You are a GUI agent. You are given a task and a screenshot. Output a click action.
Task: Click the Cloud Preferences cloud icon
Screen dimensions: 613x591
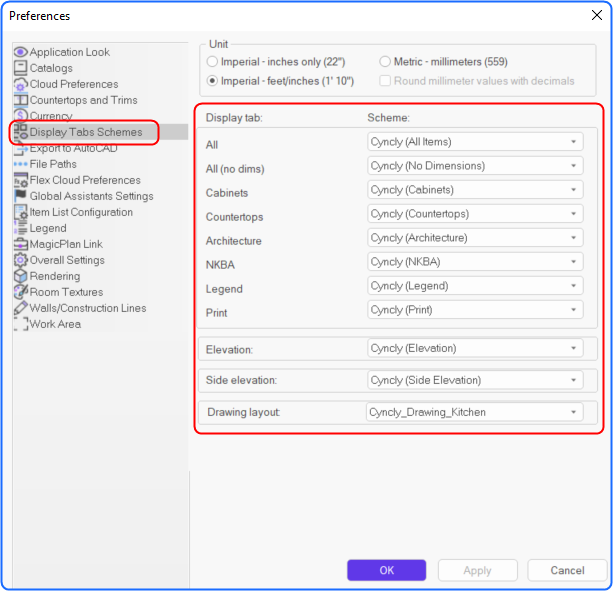(21, 84)
